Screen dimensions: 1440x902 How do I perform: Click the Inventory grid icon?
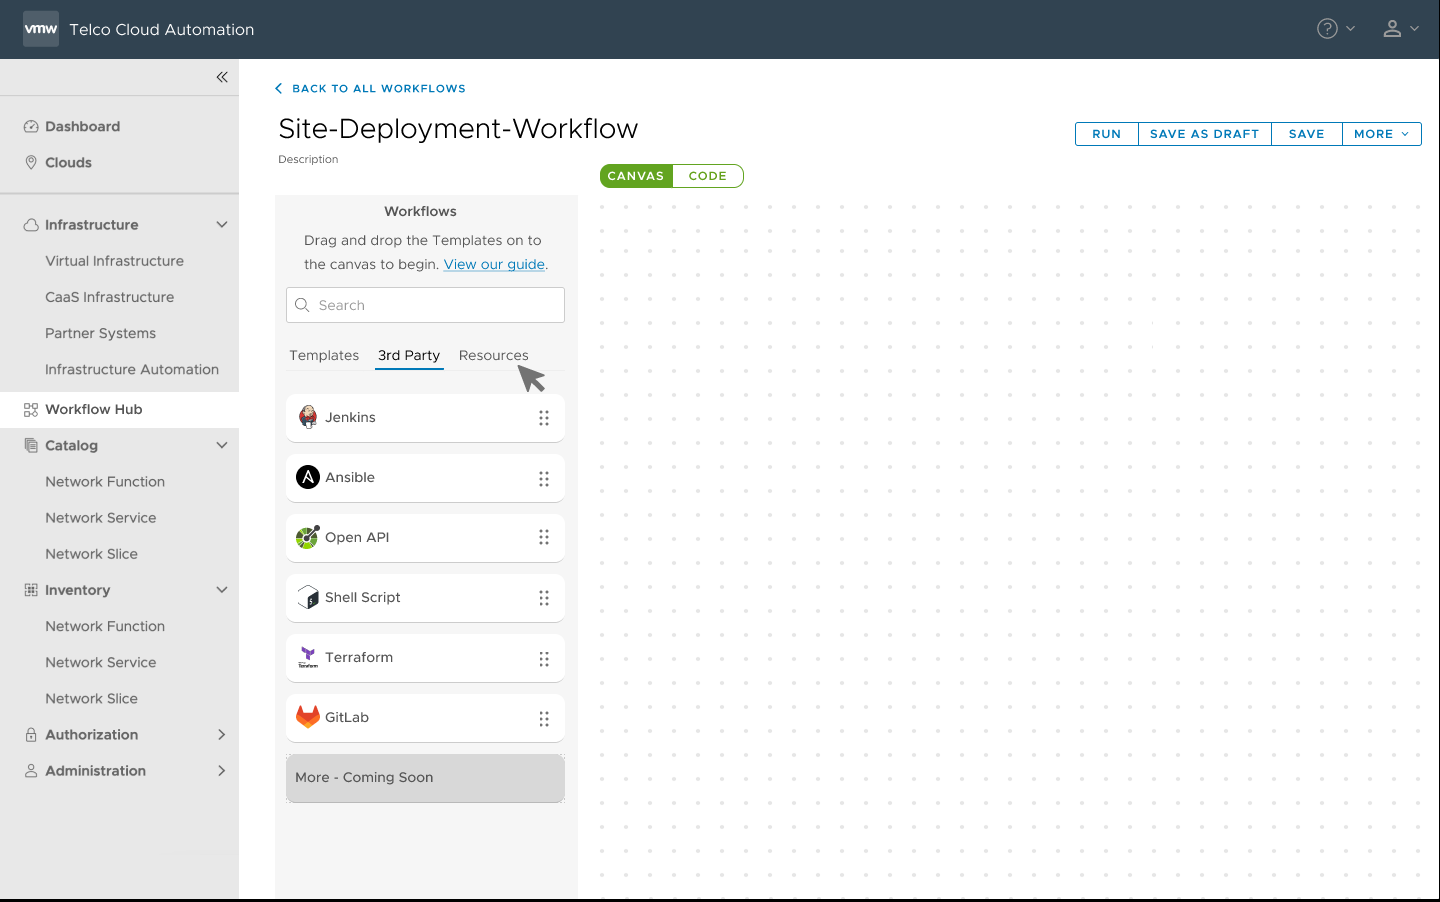pos(31,590)
